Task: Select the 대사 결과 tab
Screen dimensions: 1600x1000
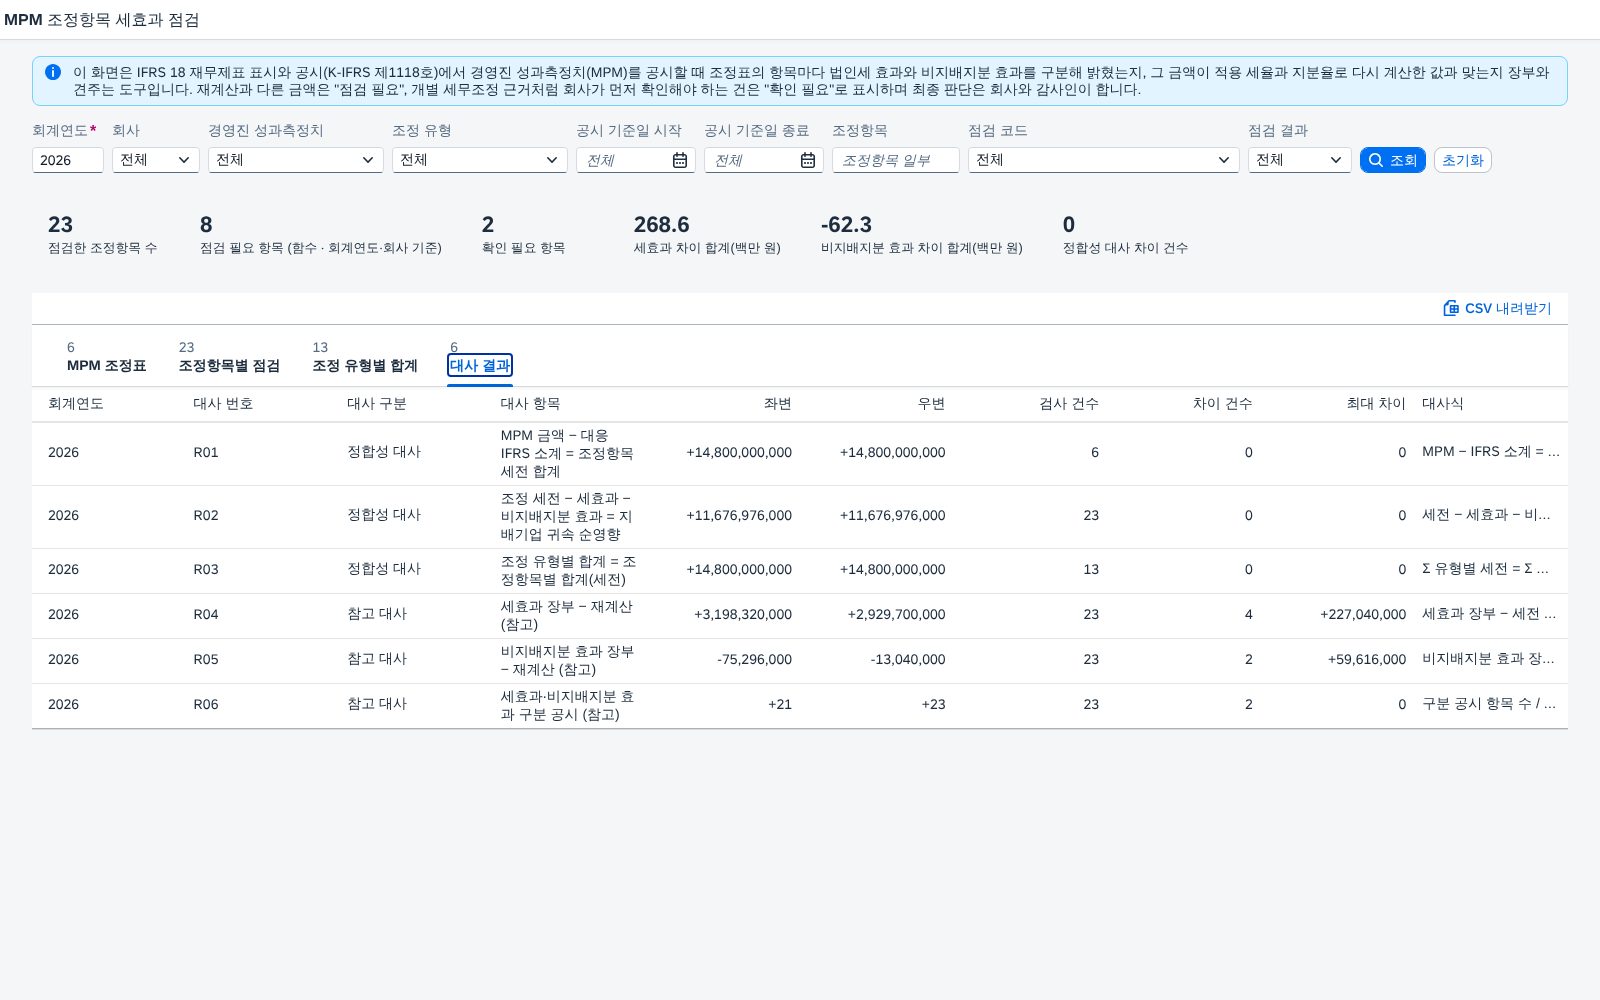Action: [480, 366]
